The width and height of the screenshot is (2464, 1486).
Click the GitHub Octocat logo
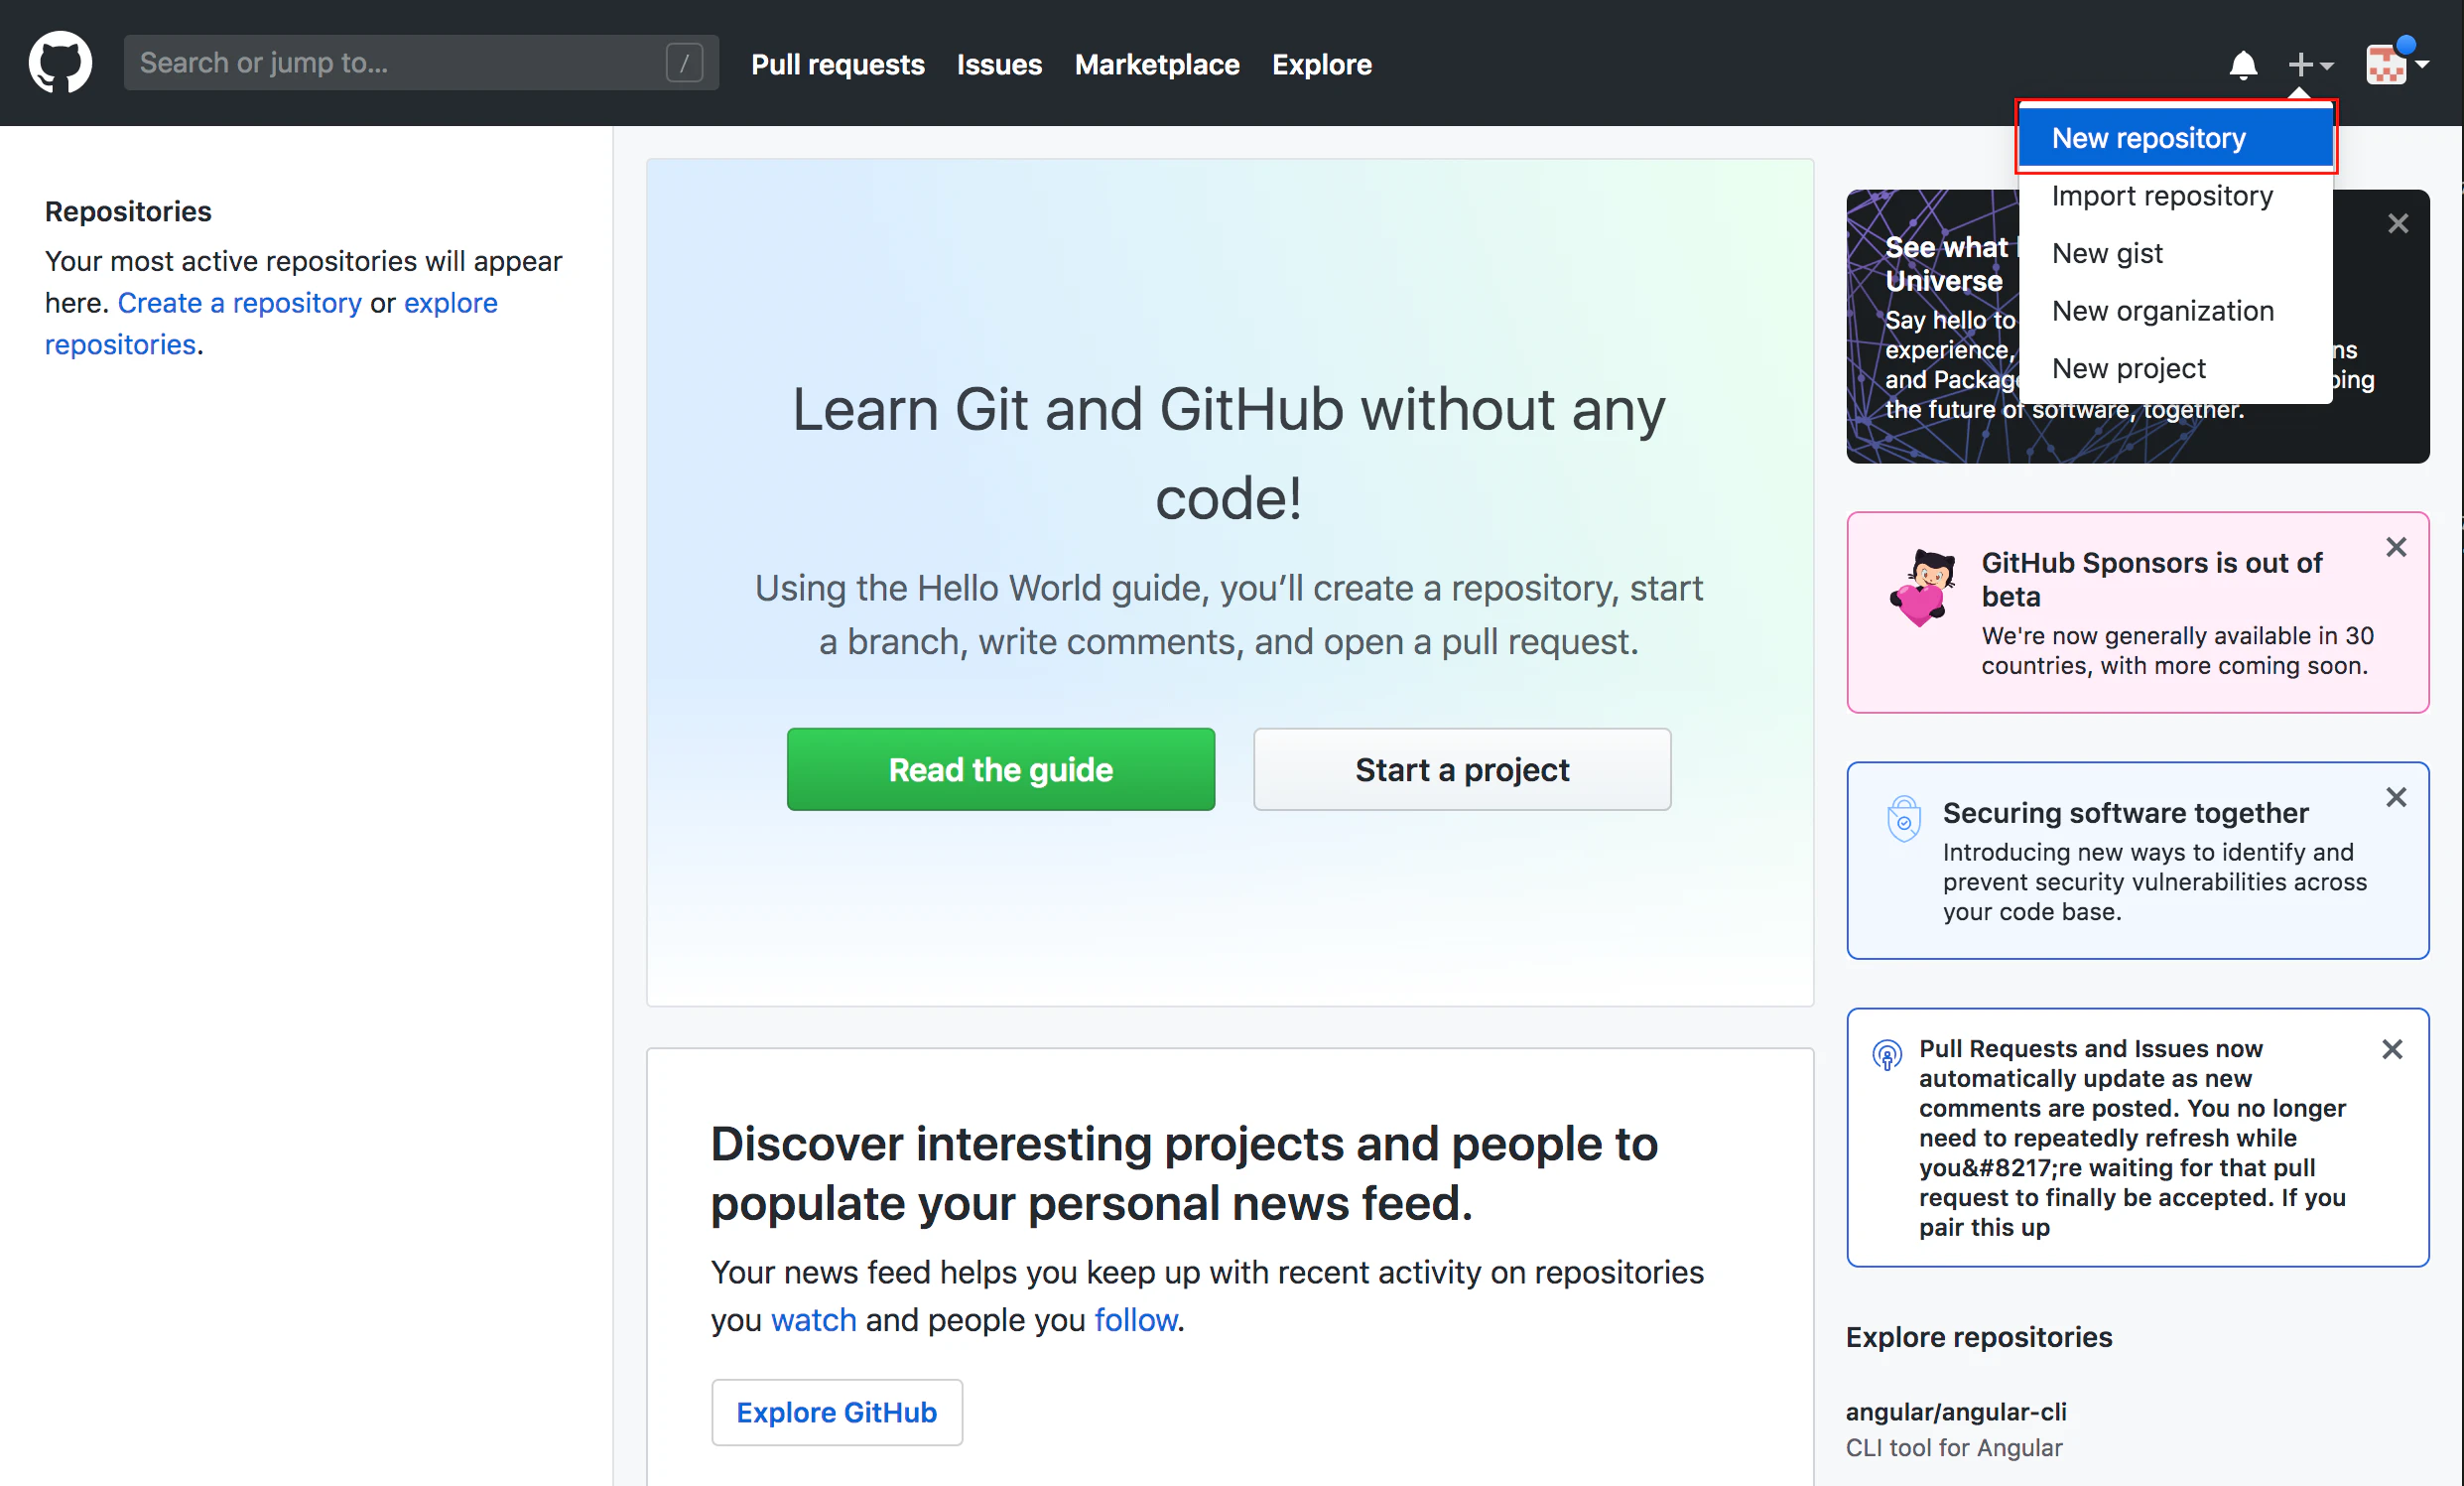[x=60, y=63]
